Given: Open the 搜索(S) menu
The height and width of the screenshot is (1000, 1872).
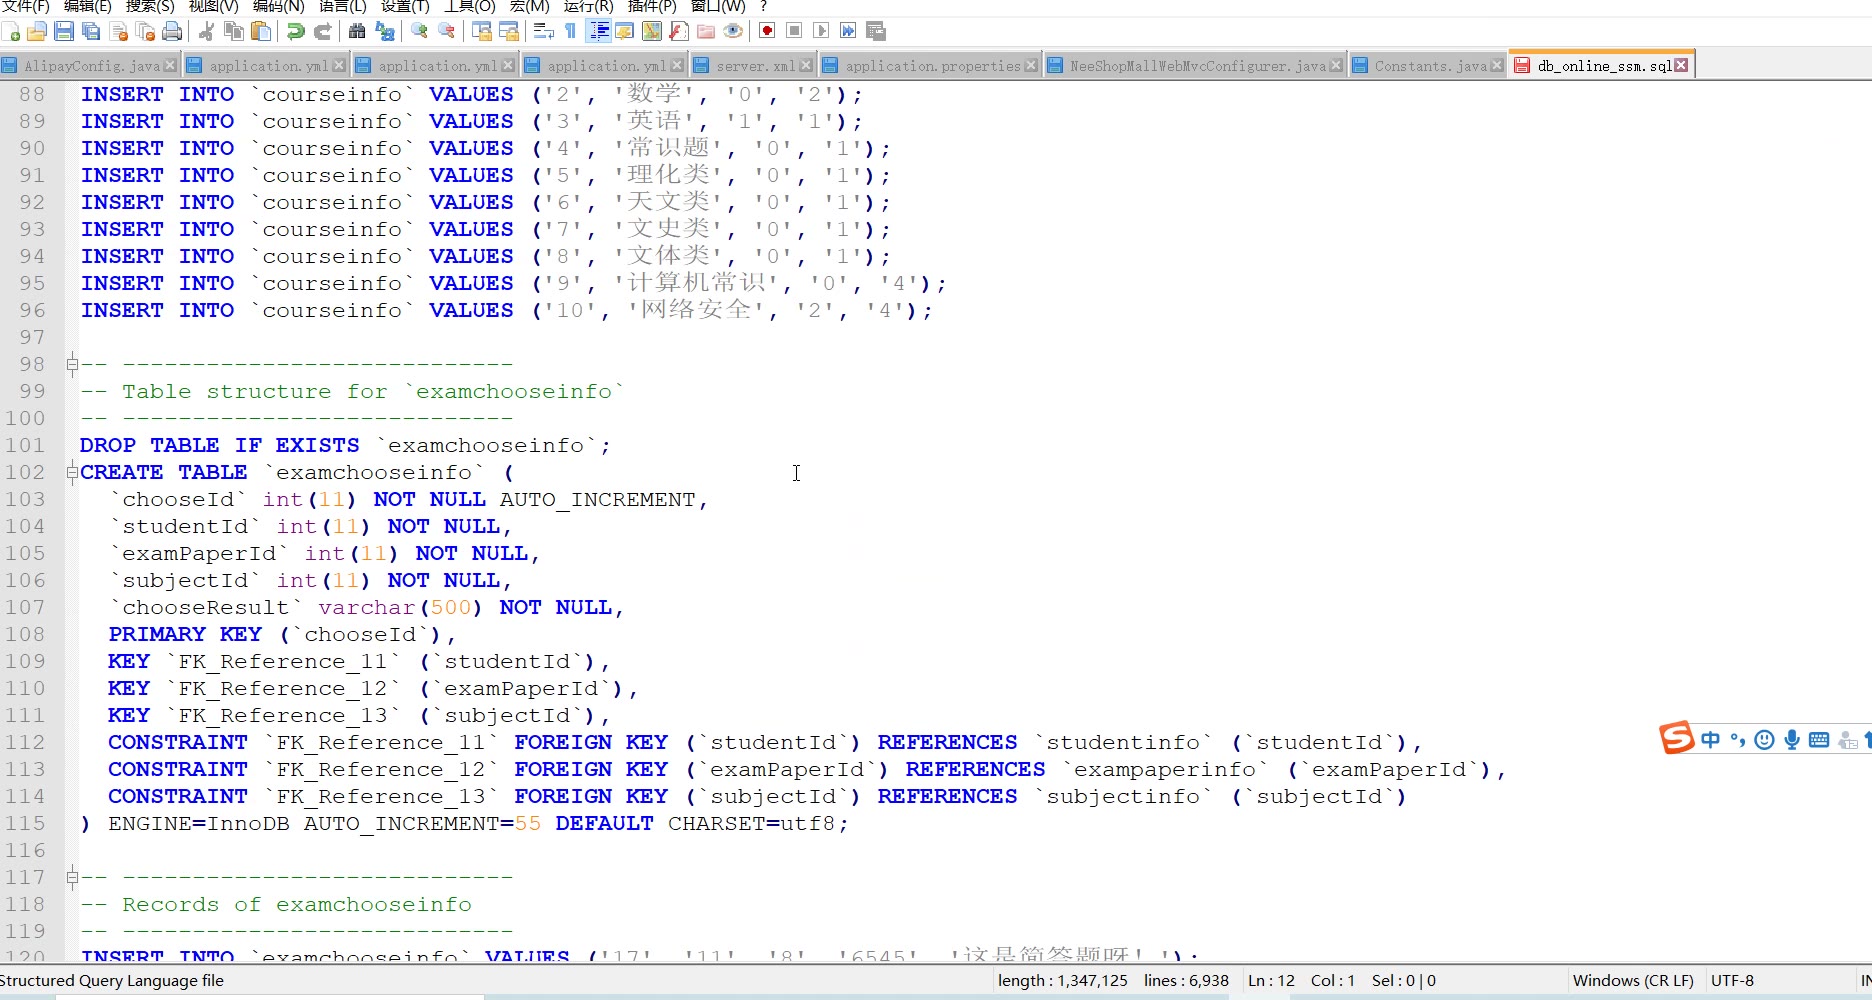Looking at the screenshot, I should [151, 6].
